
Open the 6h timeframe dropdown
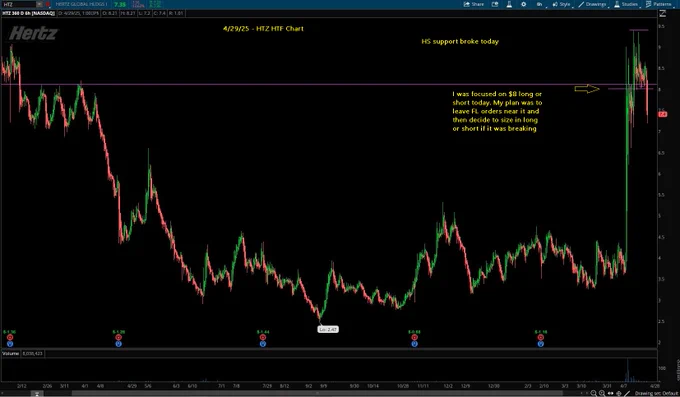540,4
